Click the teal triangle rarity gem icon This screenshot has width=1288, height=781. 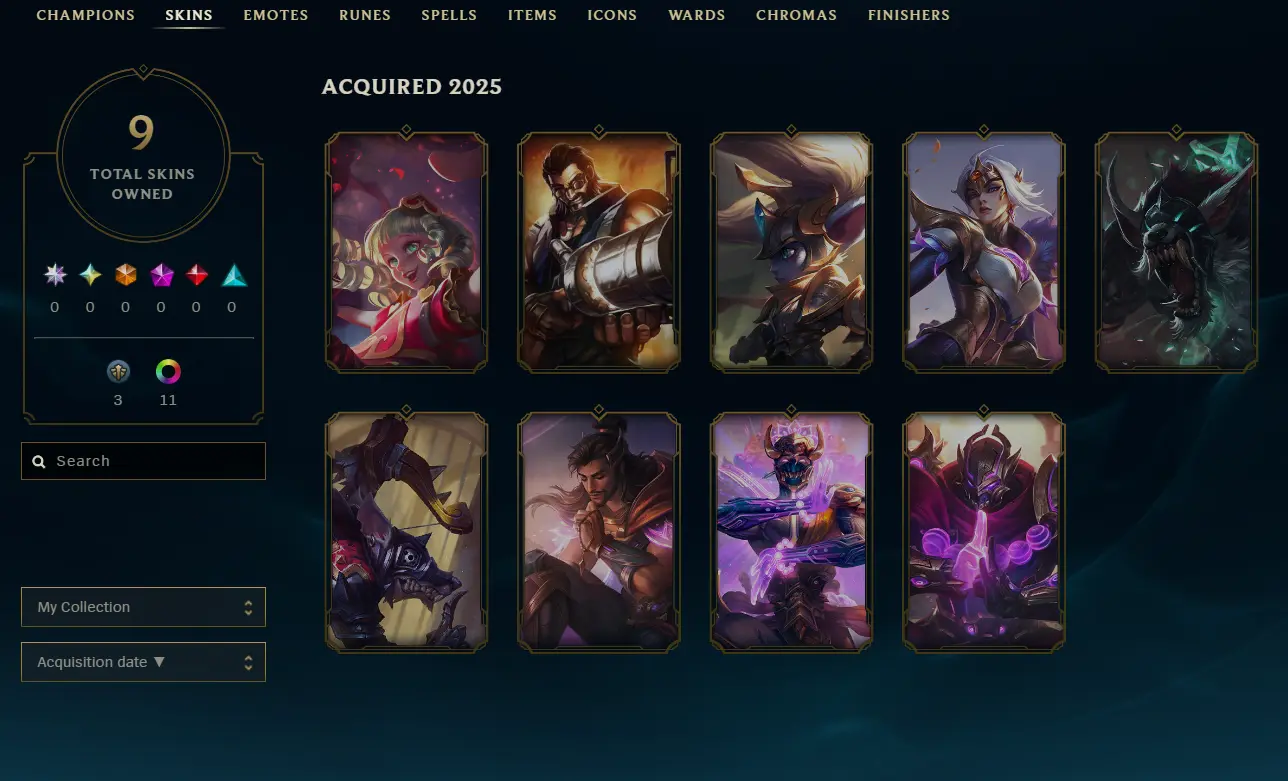click(x=233, y=275)
